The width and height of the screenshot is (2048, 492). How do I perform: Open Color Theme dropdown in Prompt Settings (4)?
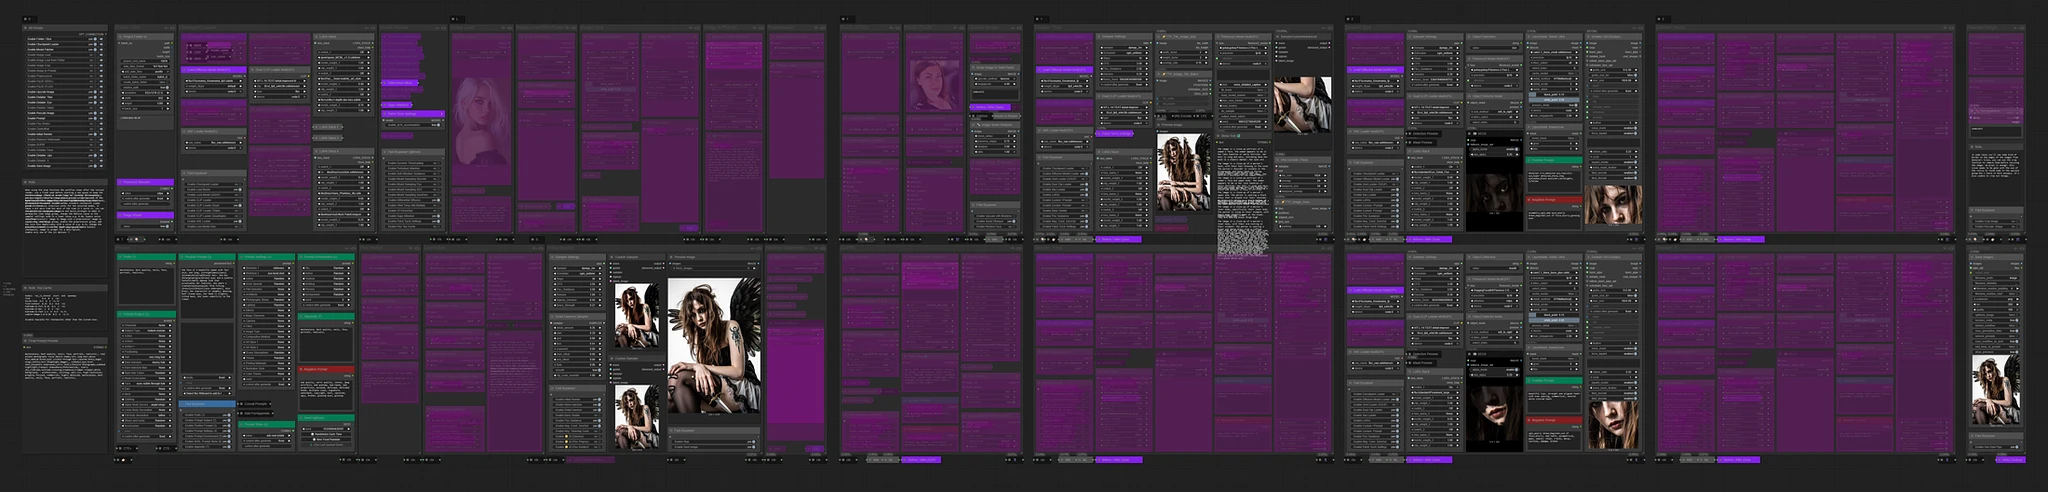point(266,374)
